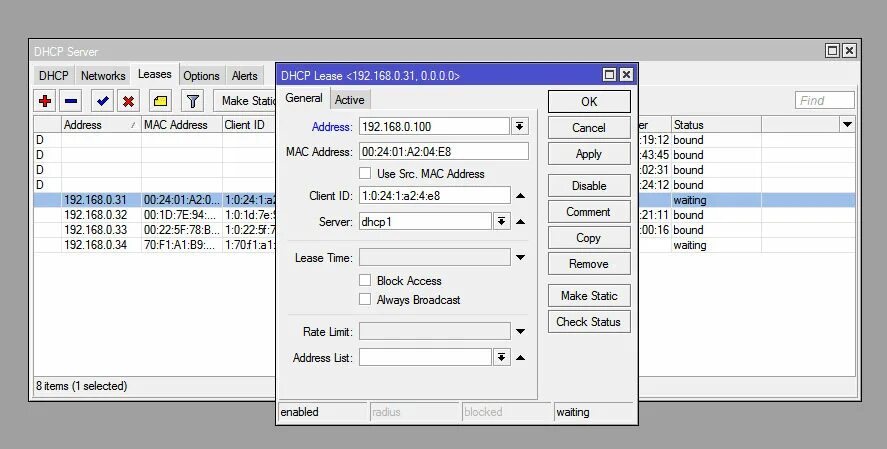Open column selector dropdown in leases table
This screenshot has height=449, width=887.
click(847, 124)
